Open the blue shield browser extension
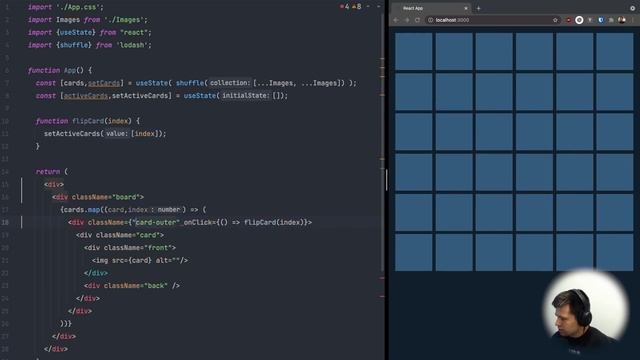Screen dimensions: 640x360 [601, 20]
